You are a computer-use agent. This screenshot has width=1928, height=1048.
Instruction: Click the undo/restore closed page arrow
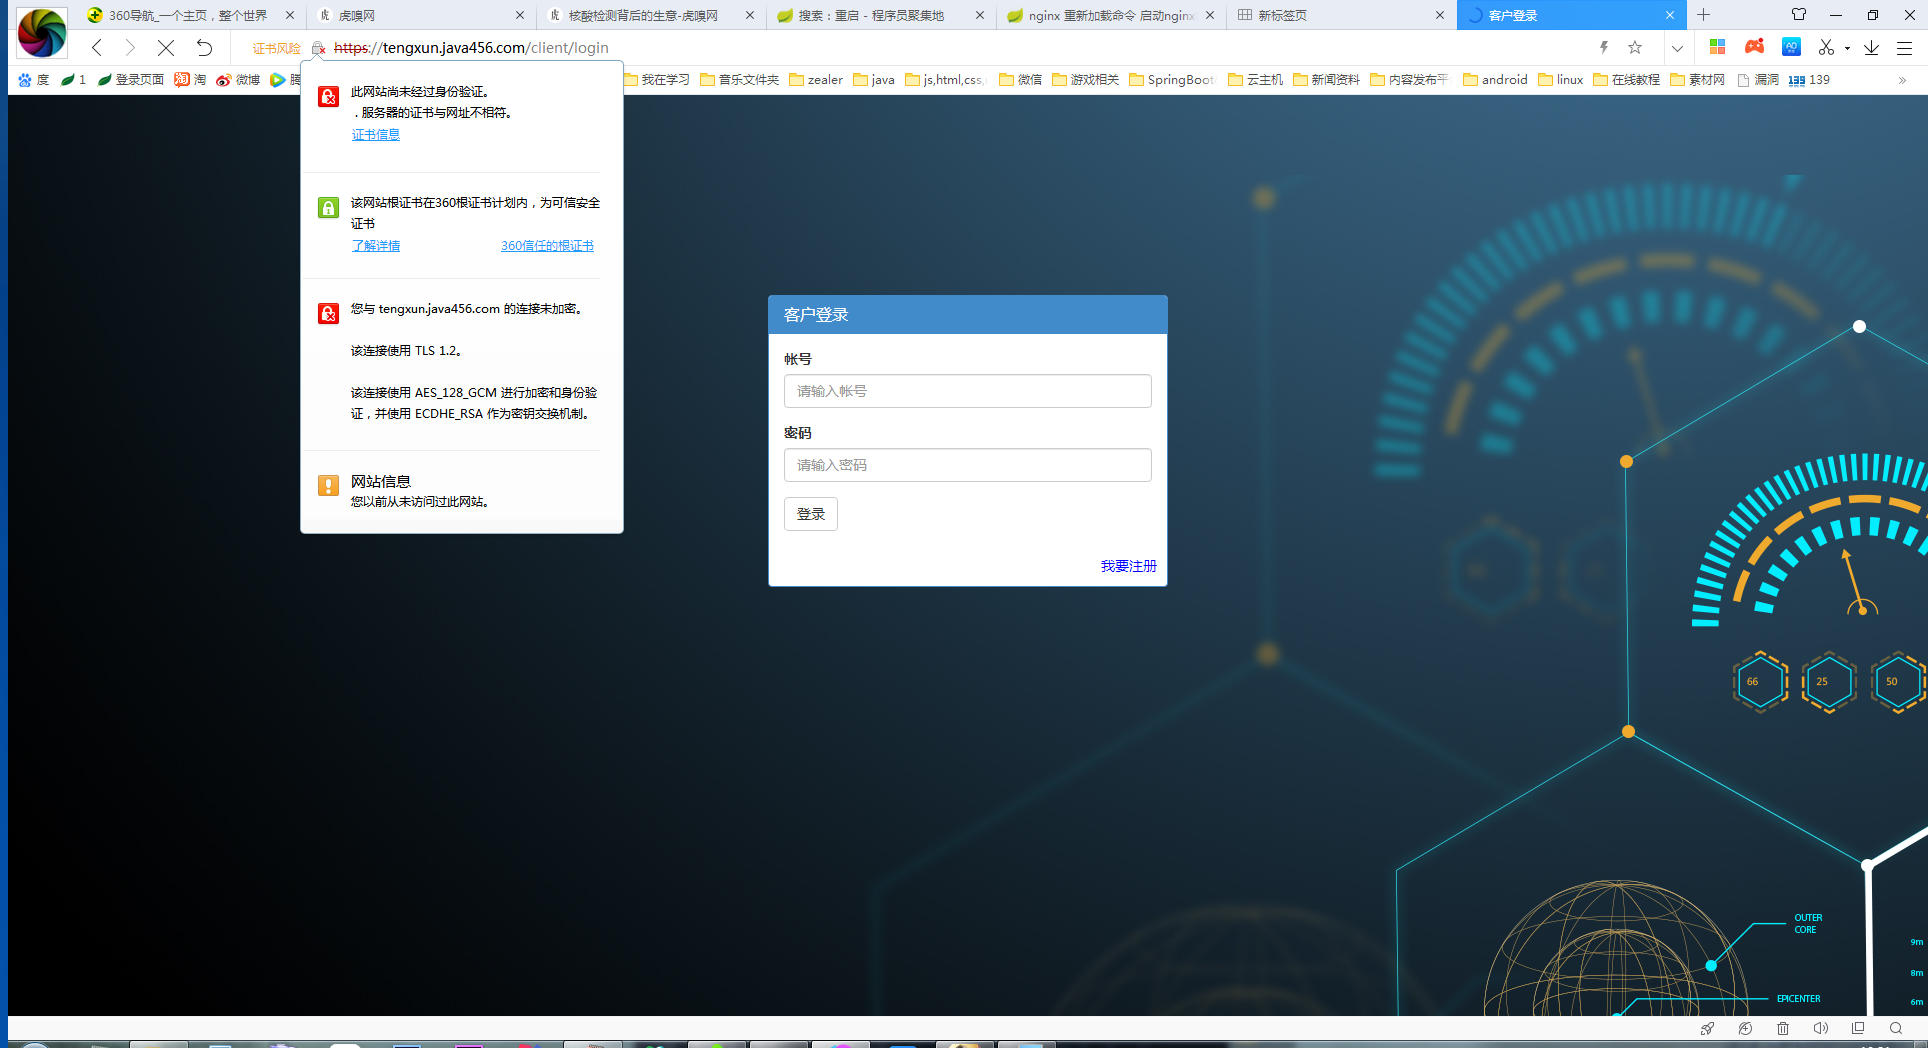[x=204, y=47]
